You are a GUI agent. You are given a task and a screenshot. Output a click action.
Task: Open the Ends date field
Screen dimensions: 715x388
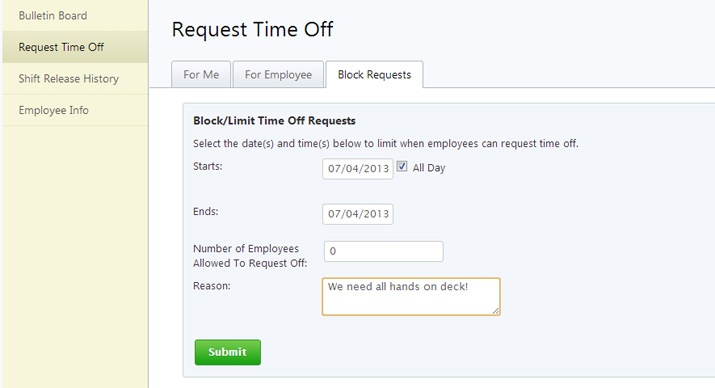[358, 214]
